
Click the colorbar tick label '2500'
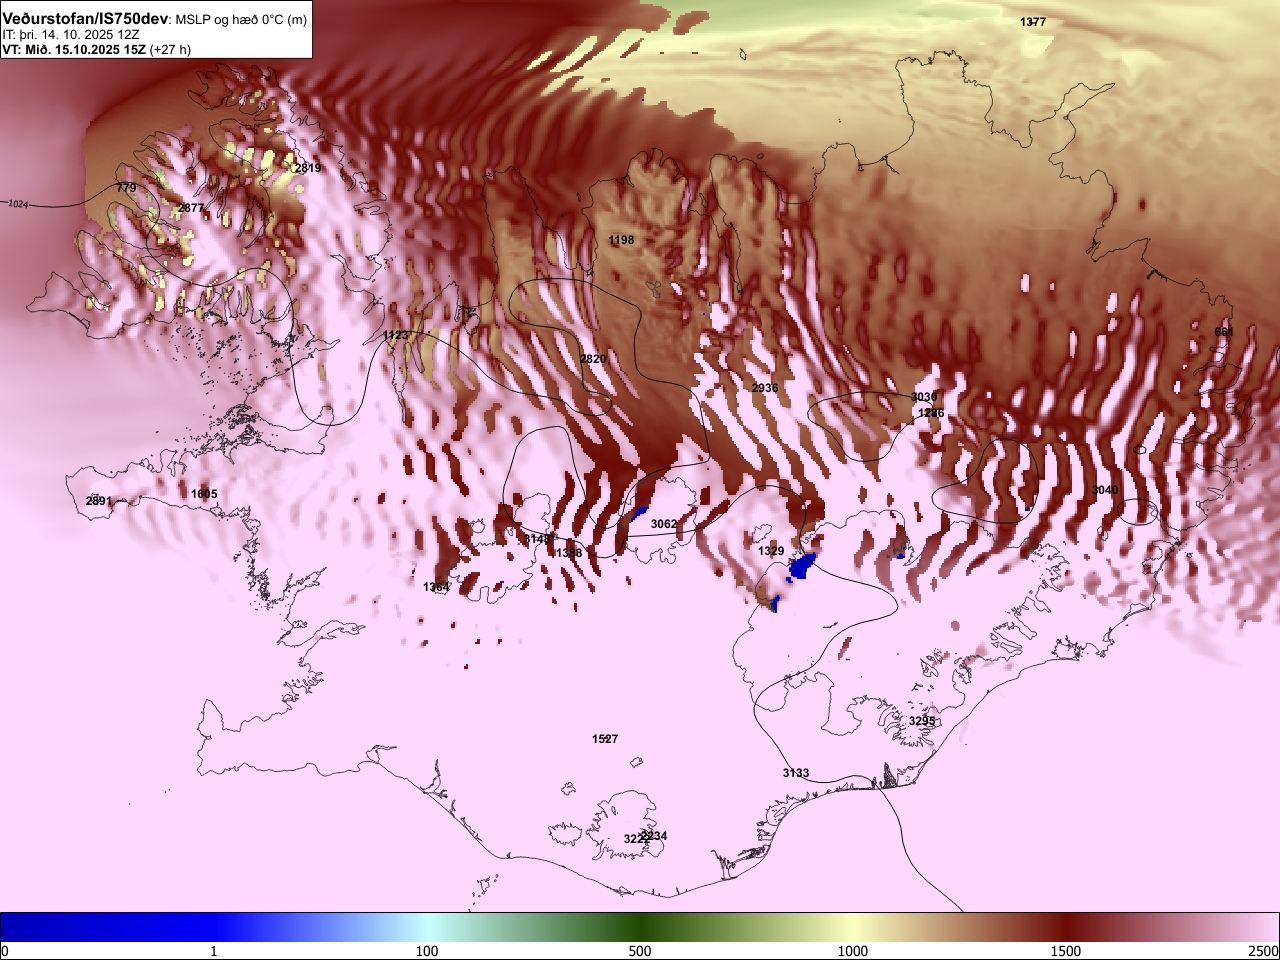point(1264,951)
